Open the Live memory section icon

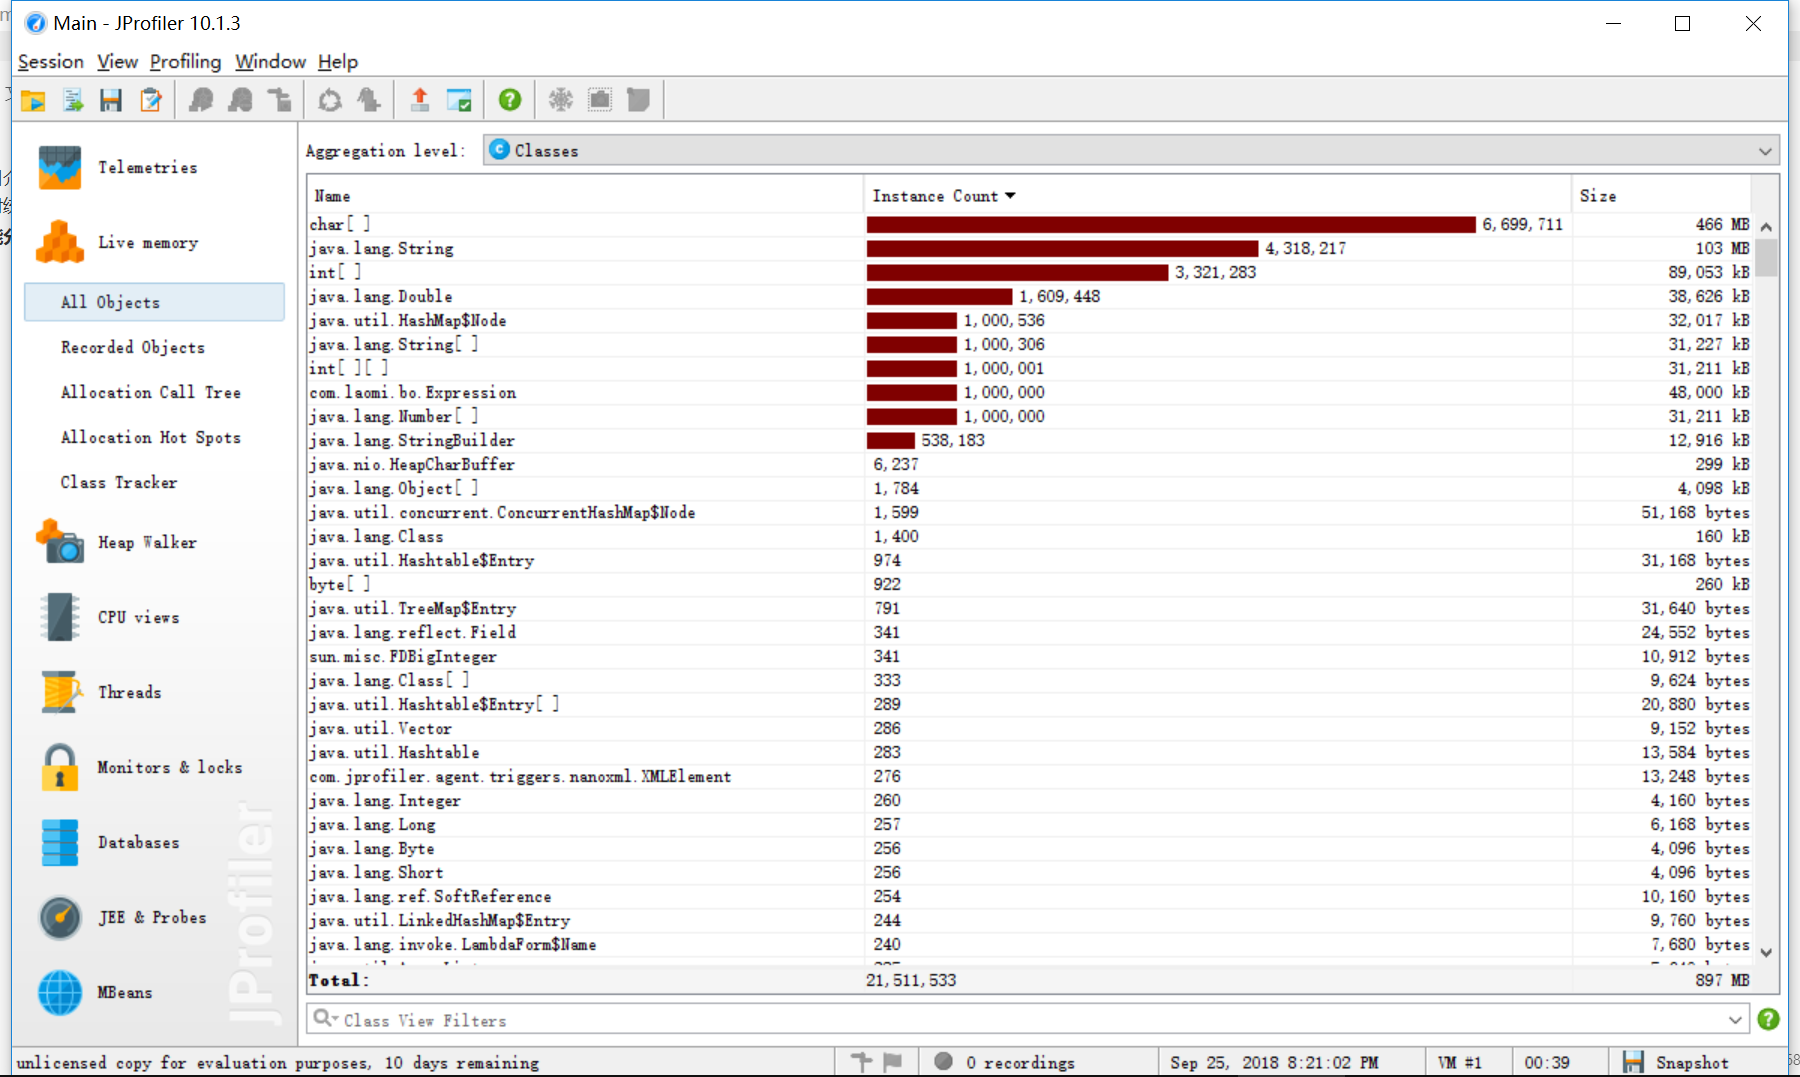pyautogui.click(x=60, y=242)
